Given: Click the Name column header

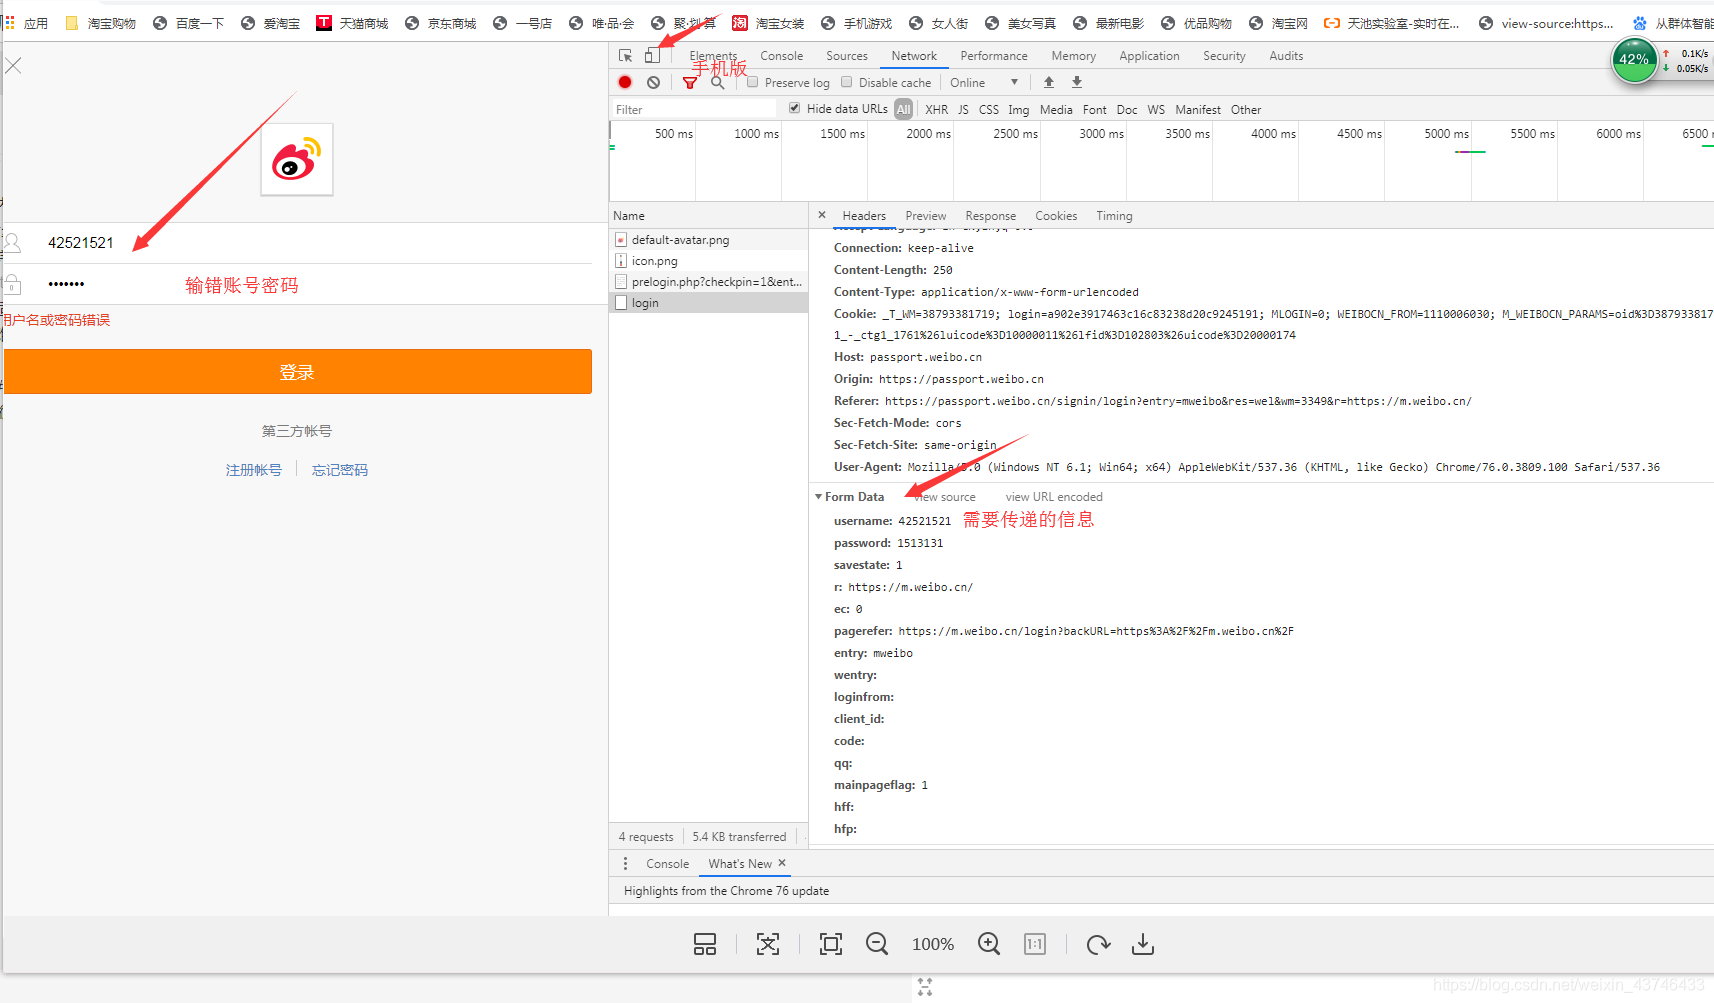Looking at the screenshot, I should (709, 216).
